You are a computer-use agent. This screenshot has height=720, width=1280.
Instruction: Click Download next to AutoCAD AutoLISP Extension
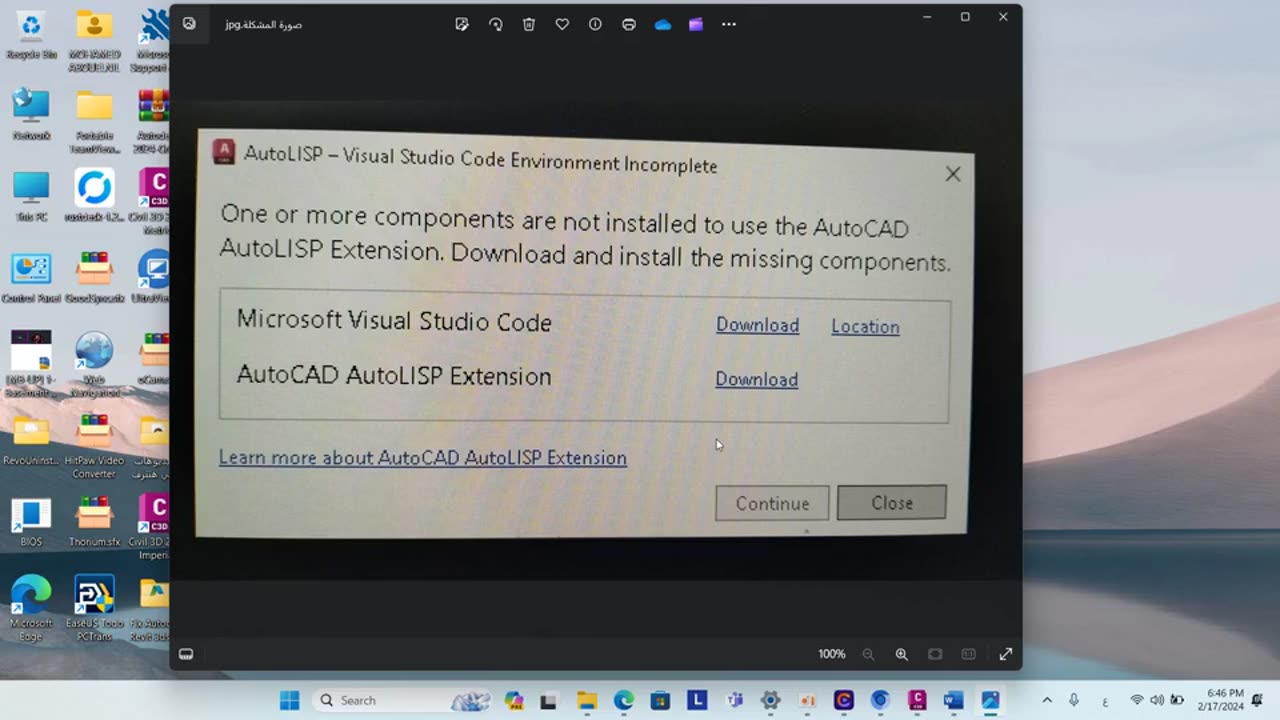[x=756, y=379]
